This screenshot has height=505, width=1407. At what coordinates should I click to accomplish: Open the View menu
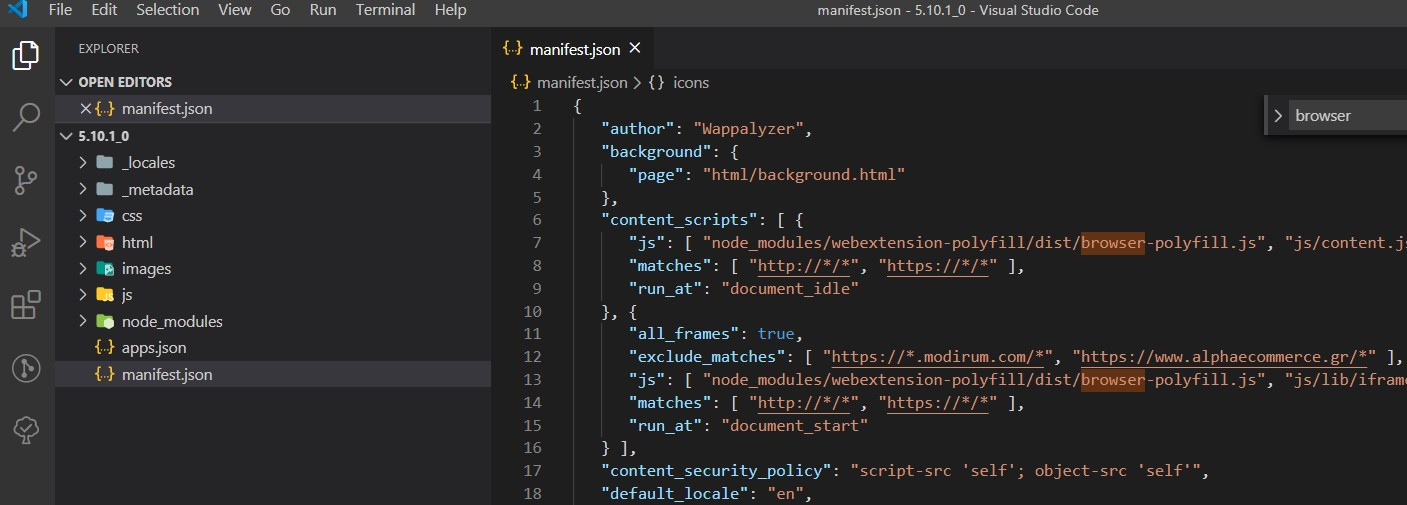point(235,10)
